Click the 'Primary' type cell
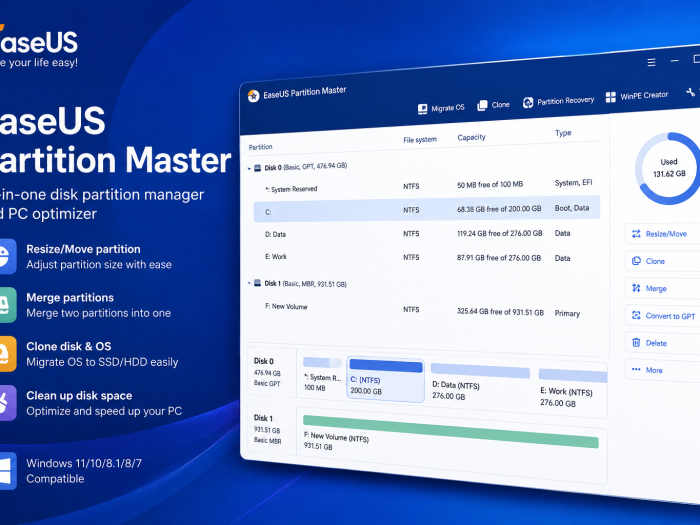This screenshot has height=525, width=700. 567,313
